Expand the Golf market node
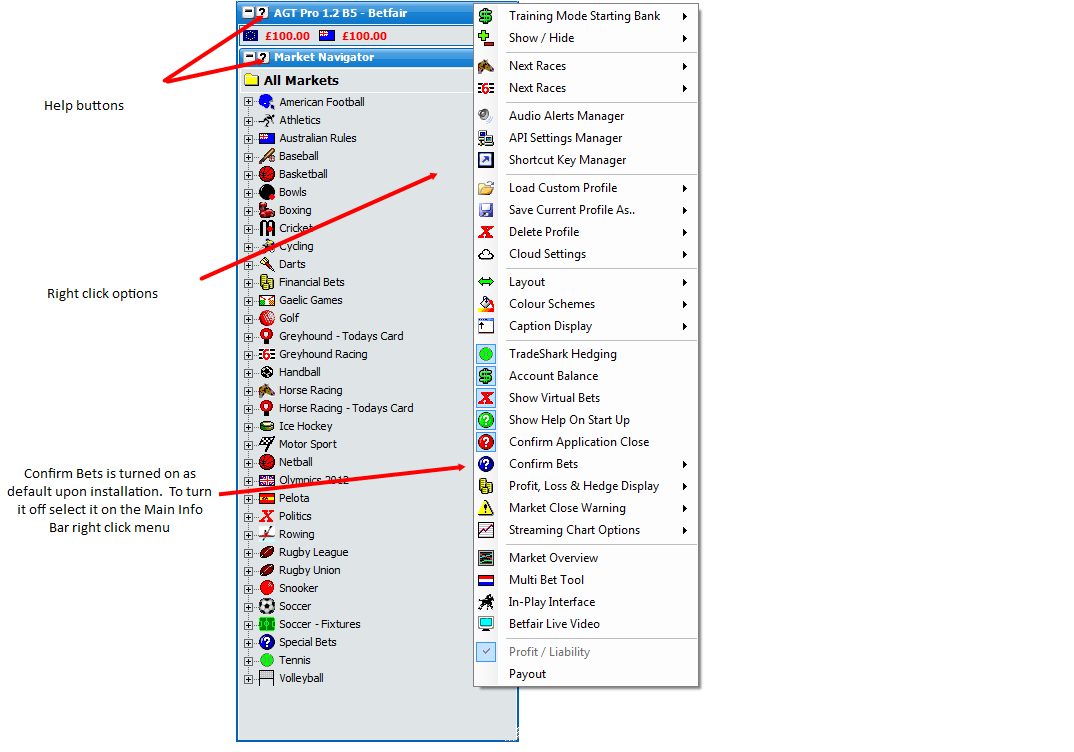This screenshot has height=752, width=1074. pyautogui.click(x=248, y=318)
